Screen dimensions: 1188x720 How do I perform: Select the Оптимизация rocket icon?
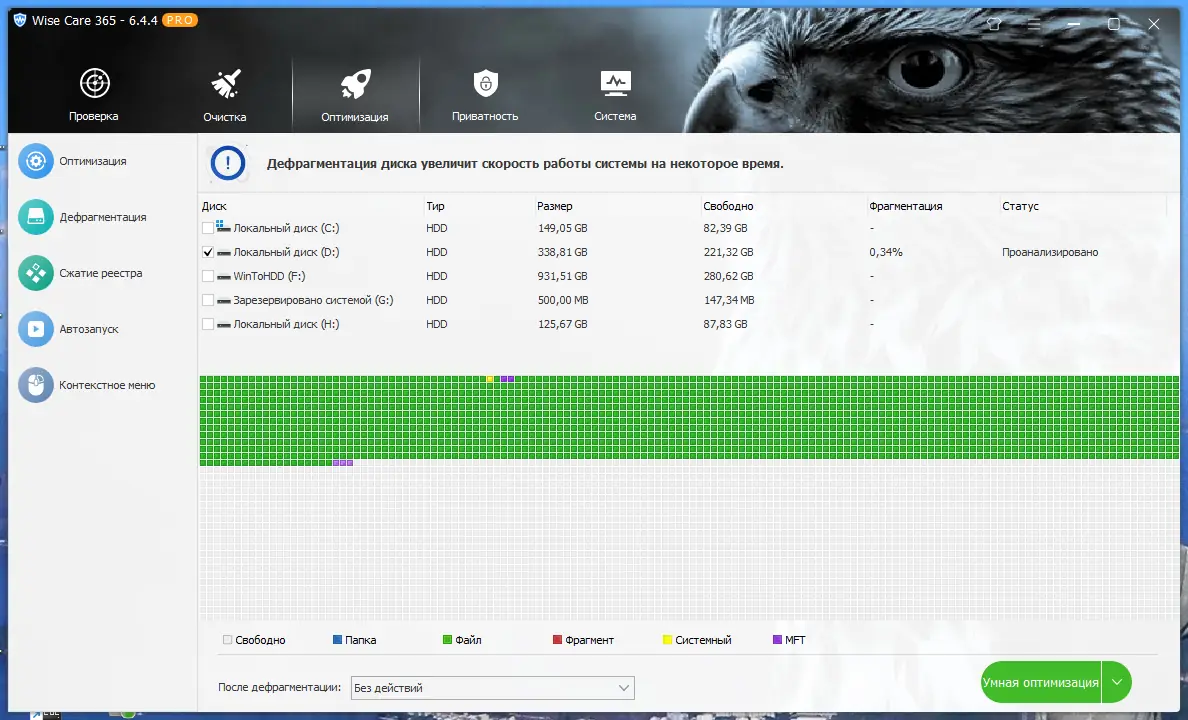click(x=355, y=83)
